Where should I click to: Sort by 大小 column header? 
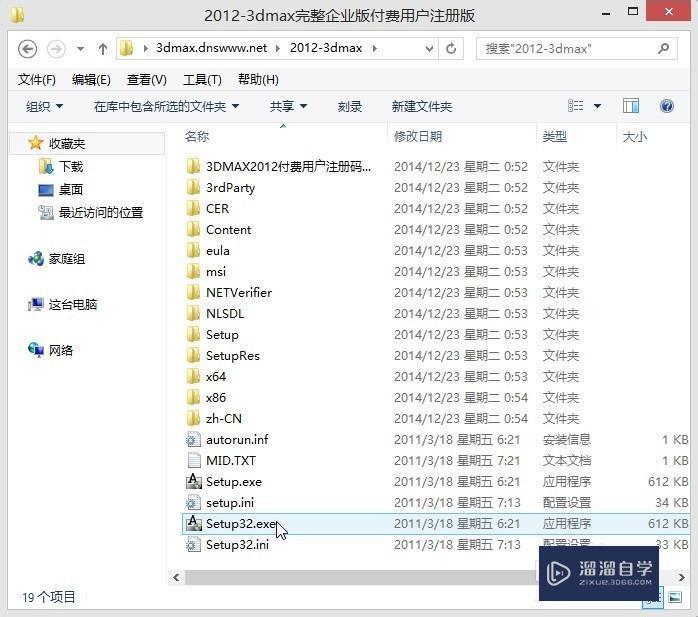click(634, 136)
